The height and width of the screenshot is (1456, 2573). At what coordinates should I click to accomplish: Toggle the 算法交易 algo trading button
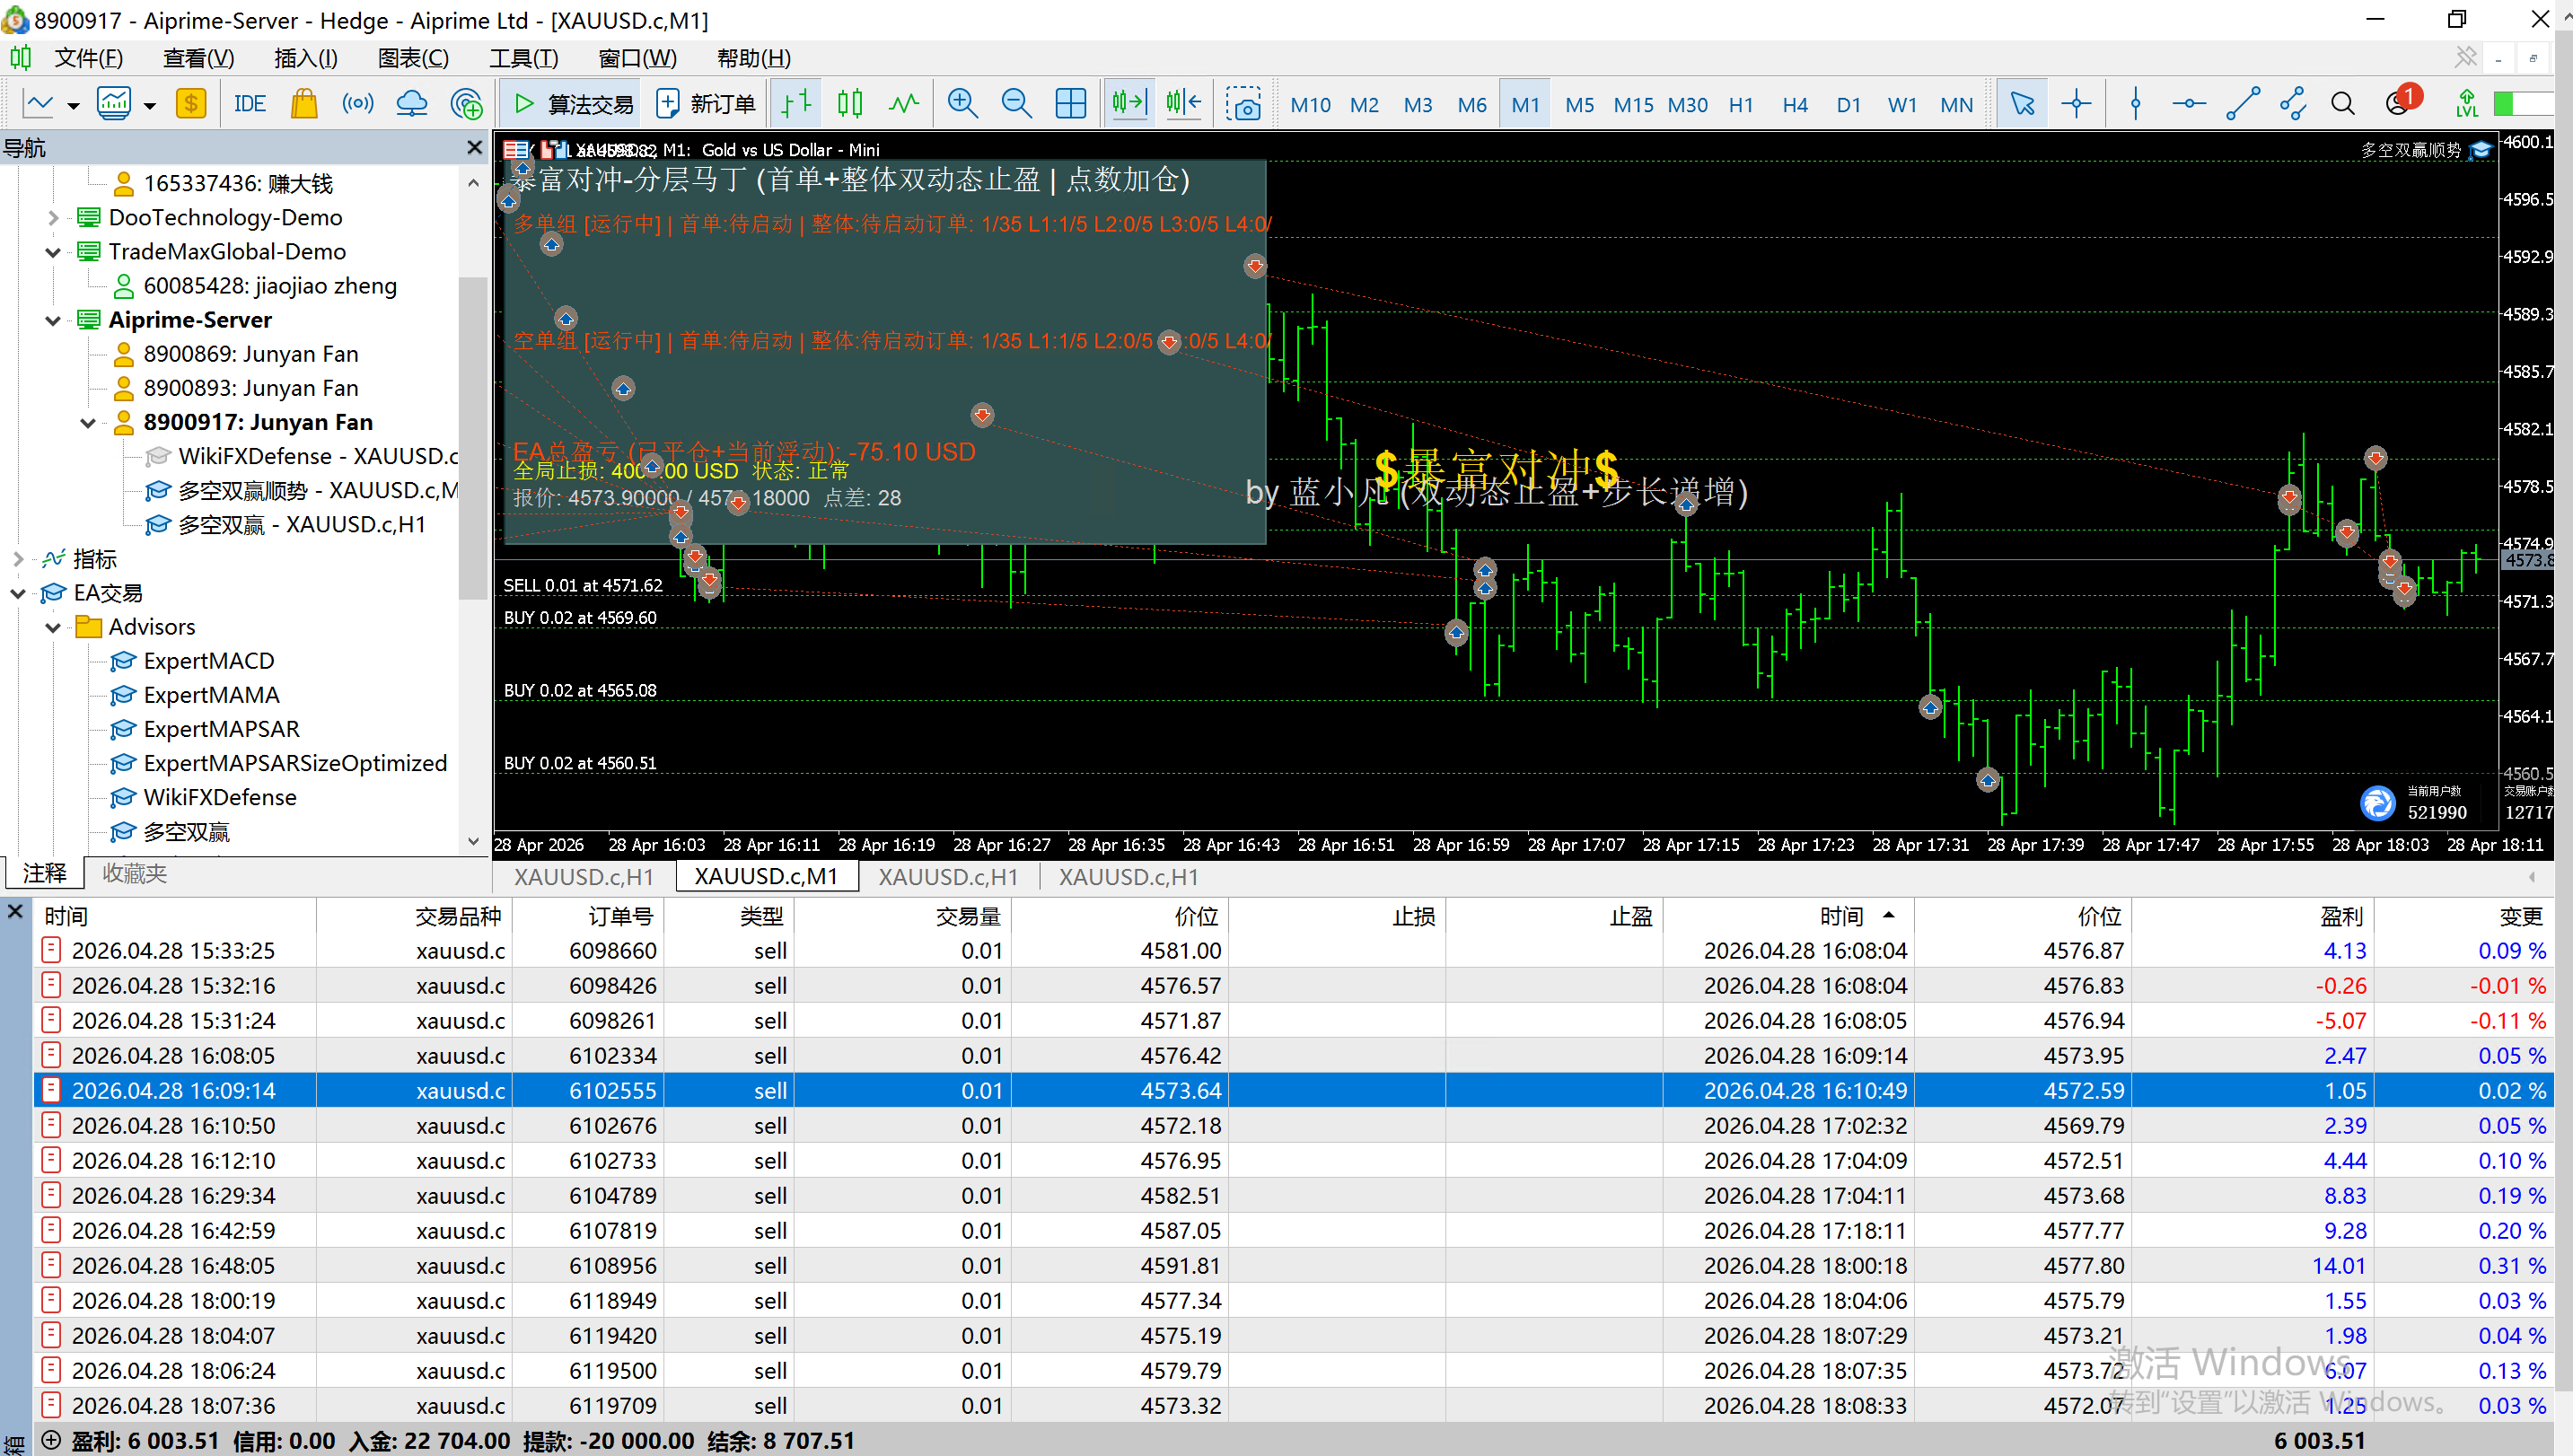pyautogui.click(x=573, y=104)
